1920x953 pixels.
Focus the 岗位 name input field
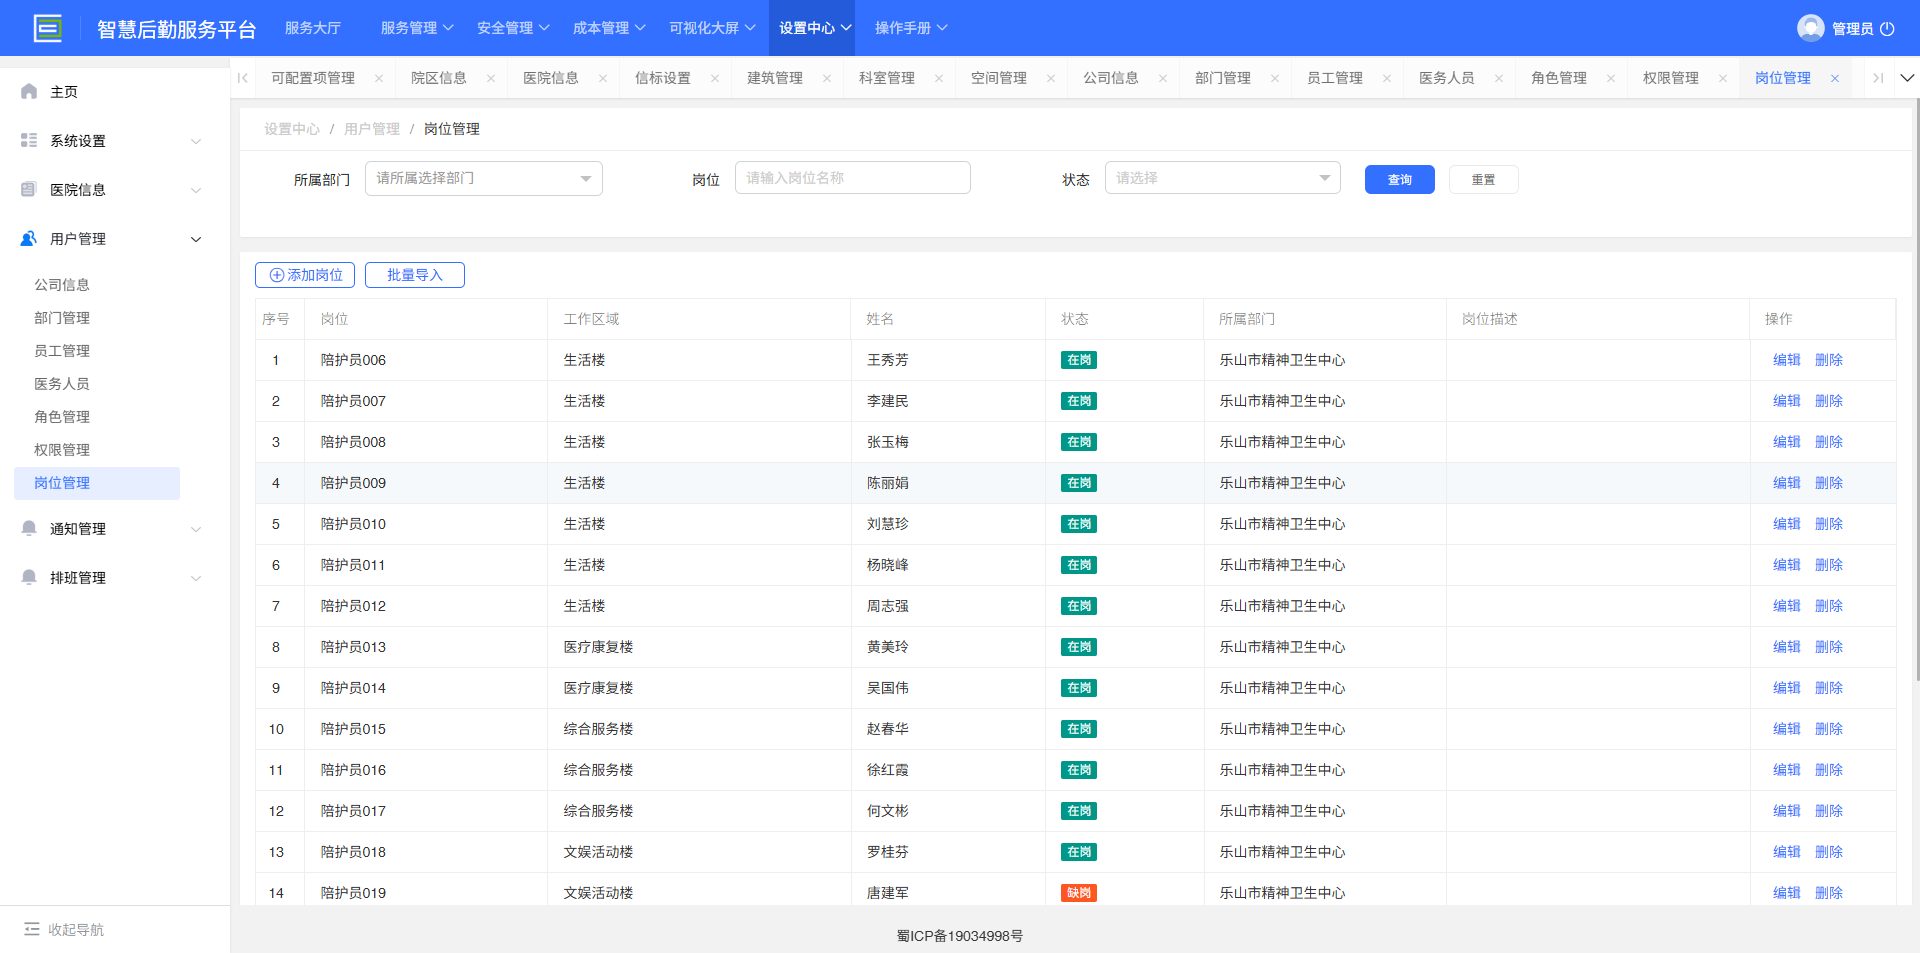(x=853, y=178)
